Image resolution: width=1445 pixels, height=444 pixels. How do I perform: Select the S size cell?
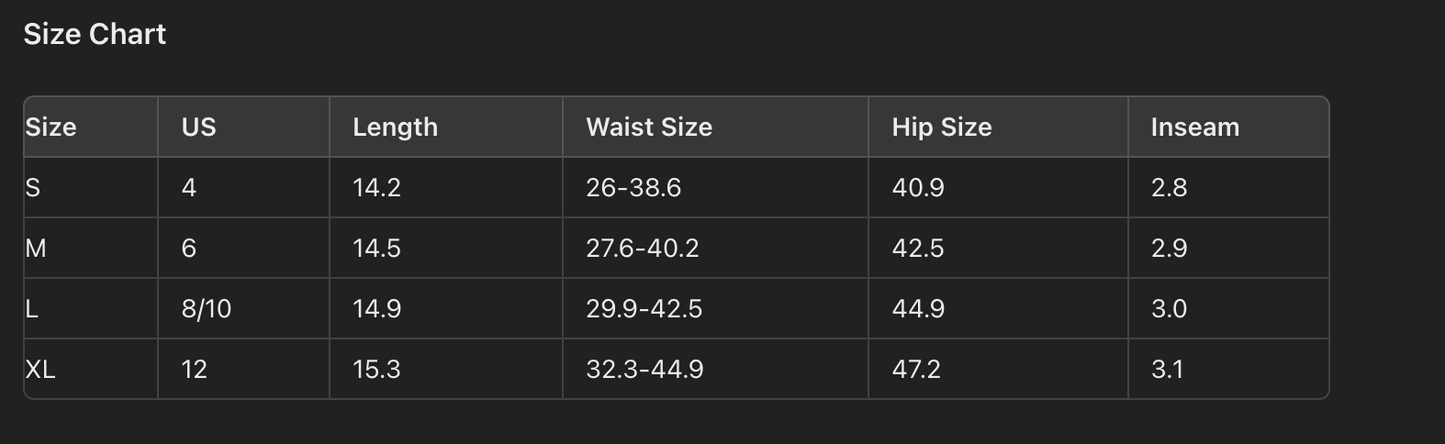coord(33,188)
